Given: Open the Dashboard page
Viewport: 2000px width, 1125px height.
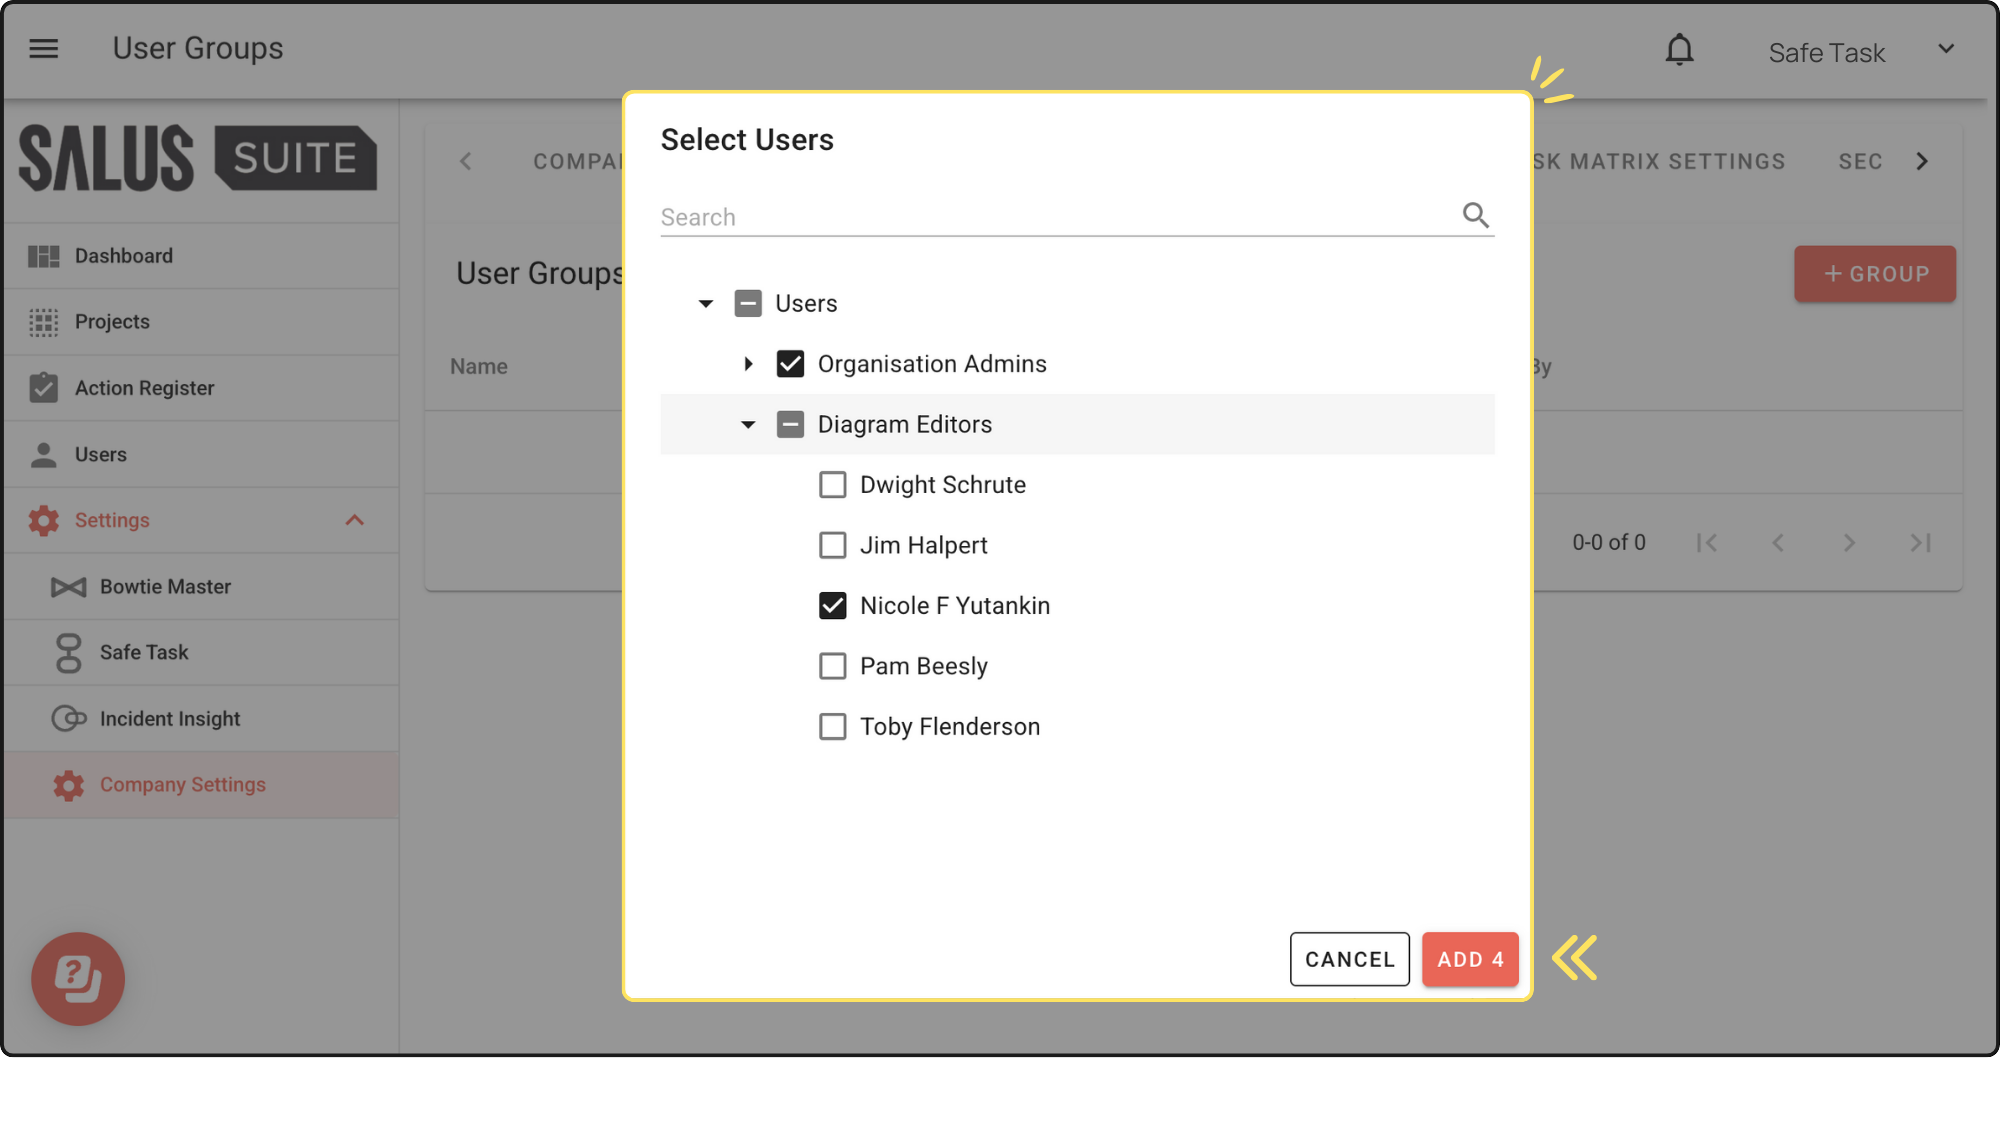Looking at the screenshot, I should 123,256.
